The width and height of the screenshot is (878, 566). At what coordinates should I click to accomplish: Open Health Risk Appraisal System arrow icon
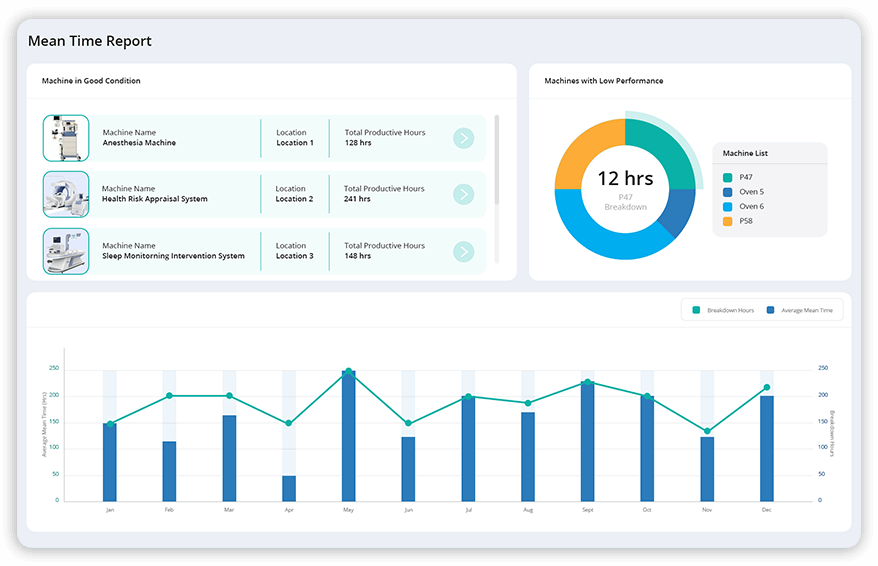tap(463, 194)
